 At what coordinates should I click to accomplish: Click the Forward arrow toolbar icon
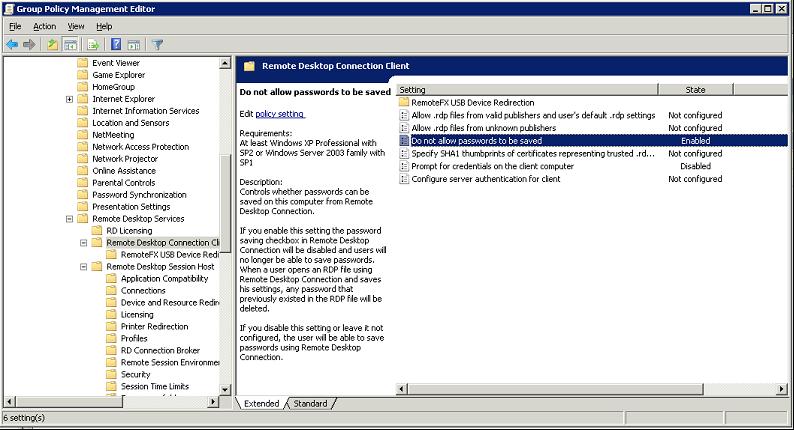pos(29,45)
